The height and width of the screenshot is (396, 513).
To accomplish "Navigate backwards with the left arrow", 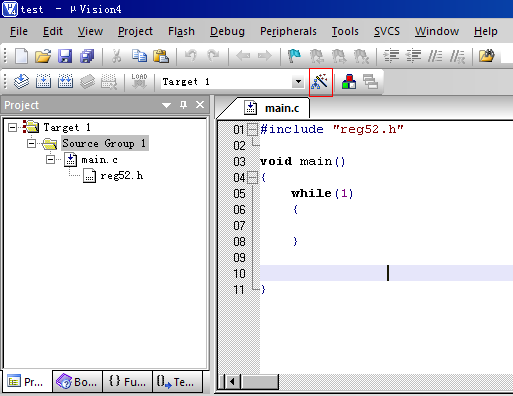I will tap(243, 56).
